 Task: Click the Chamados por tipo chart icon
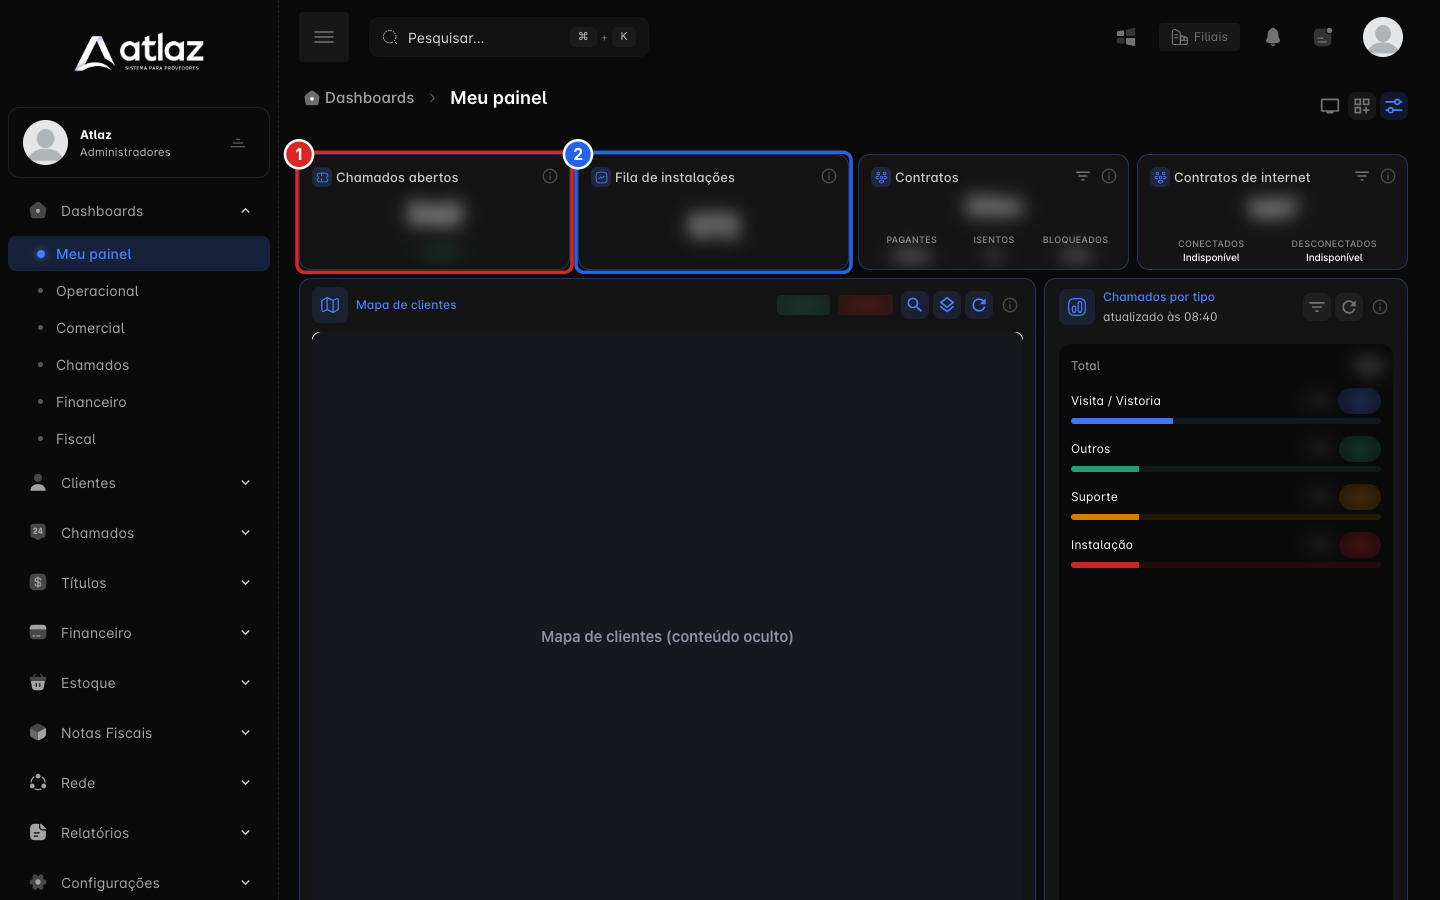1077,307
